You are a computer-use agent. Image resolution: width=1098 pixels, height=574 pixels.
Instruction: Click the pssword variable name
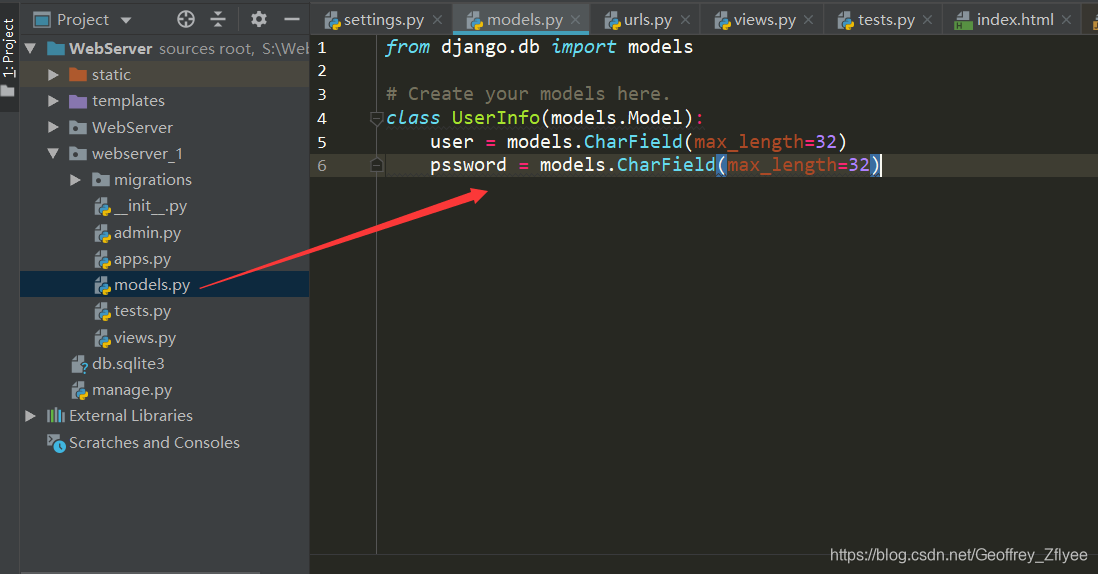pyautogui.click(x=468, y=165)
